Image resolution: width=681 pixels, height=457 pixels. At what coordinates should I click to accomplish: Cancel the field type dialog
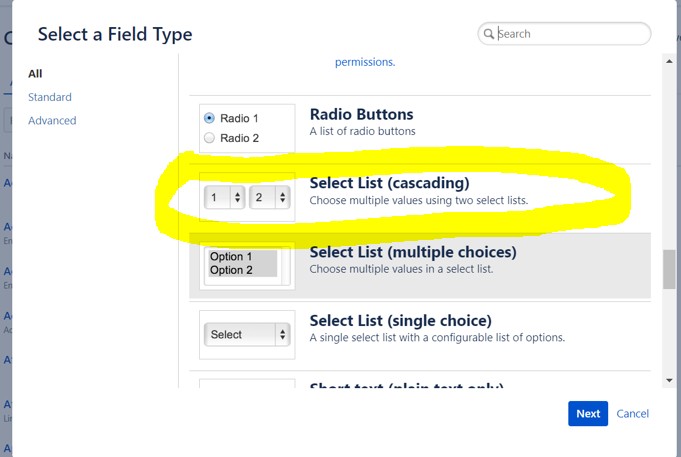[632, 414]
